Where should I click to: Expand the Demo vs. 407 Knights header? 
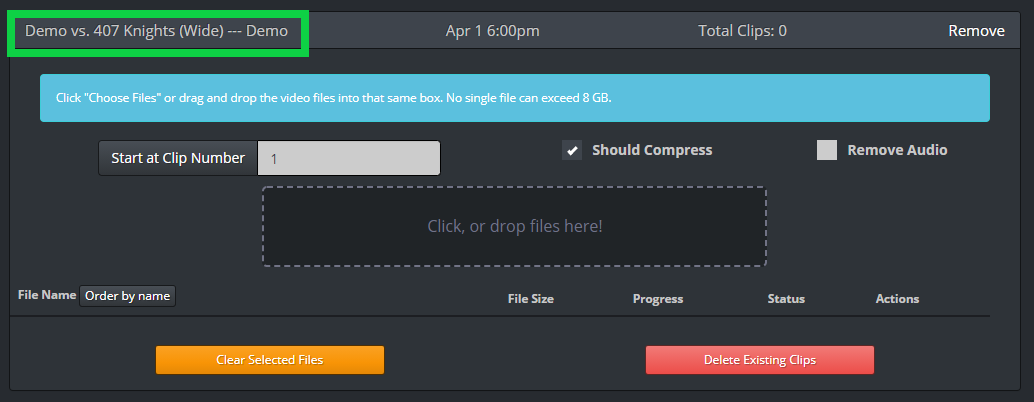(156, 31)
